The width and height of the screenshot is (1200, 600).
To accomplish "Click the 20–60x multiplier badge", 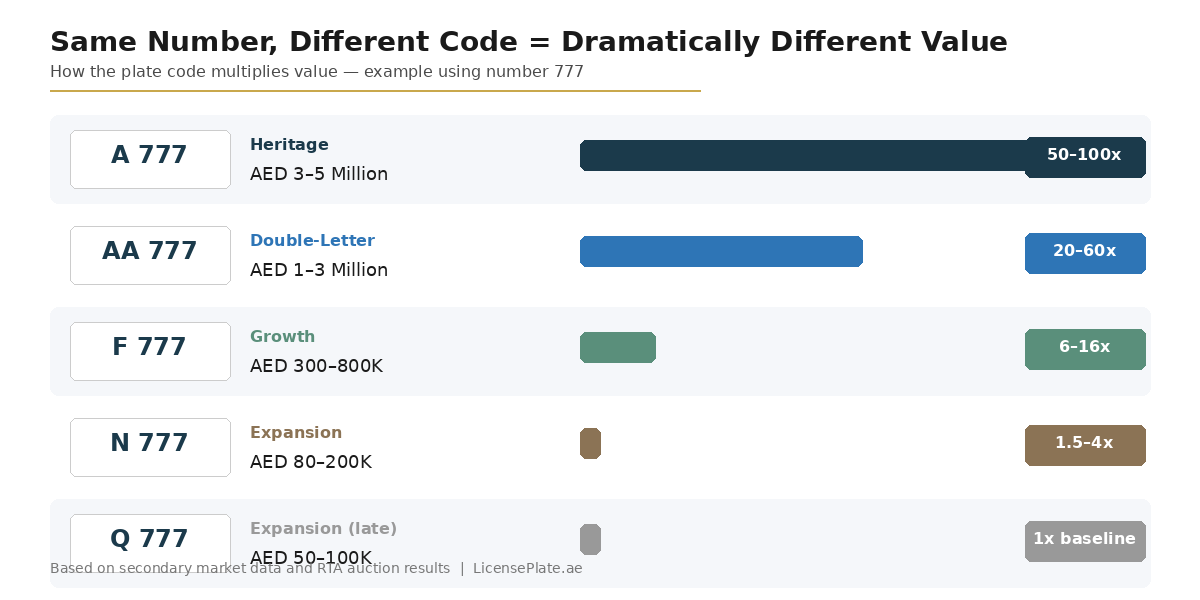I will 1085,253.
